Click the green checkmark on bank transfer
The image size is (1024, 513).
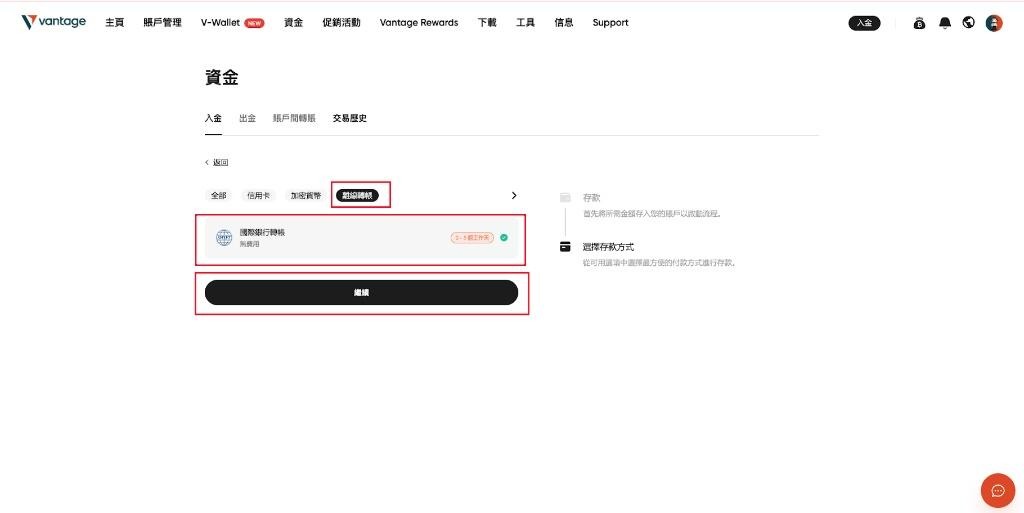click(x=504, y=238)
